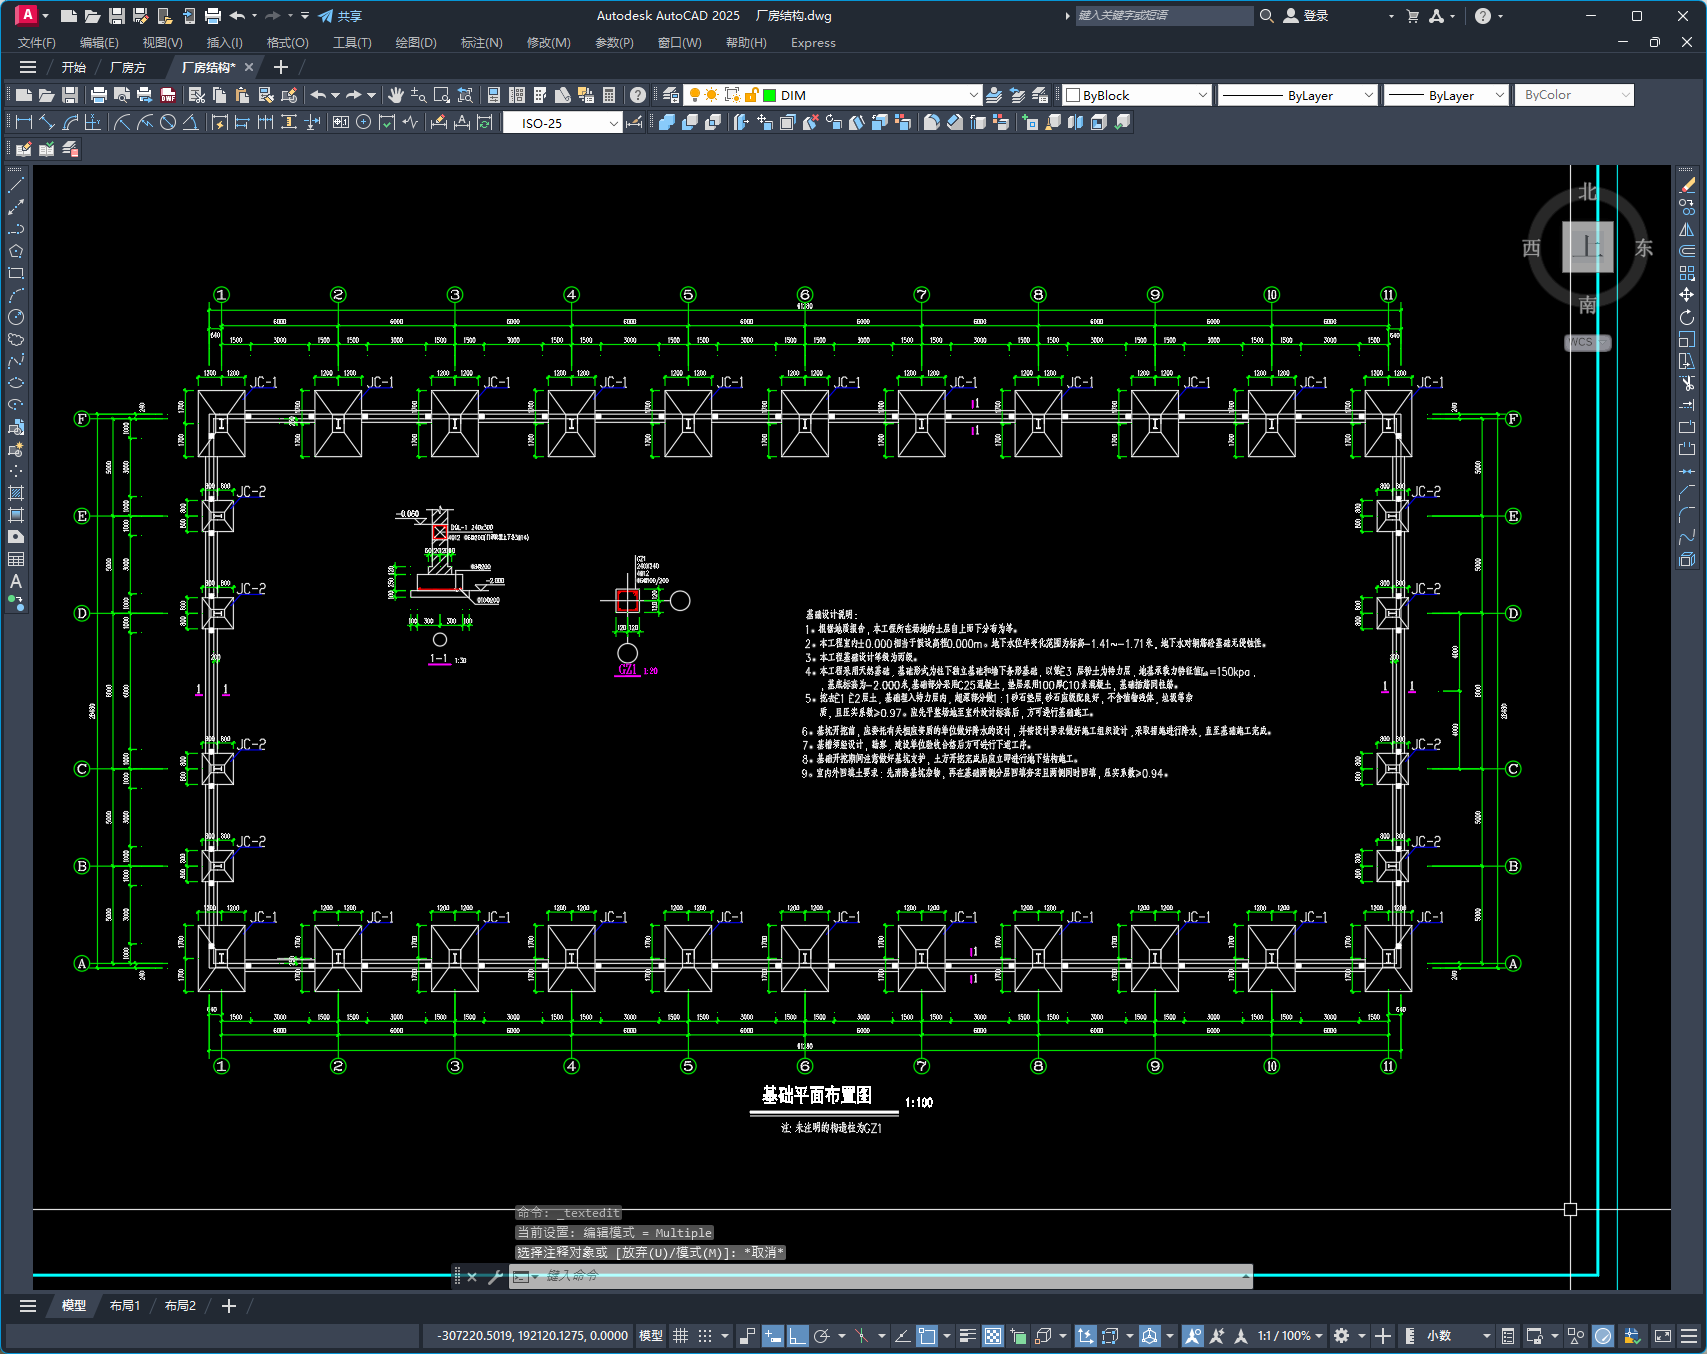This screenshot has height=1354, width=1707.
Task: Open the annotation scale 1:1 / 100% dropdown
Action: tap(1291, 1336)
